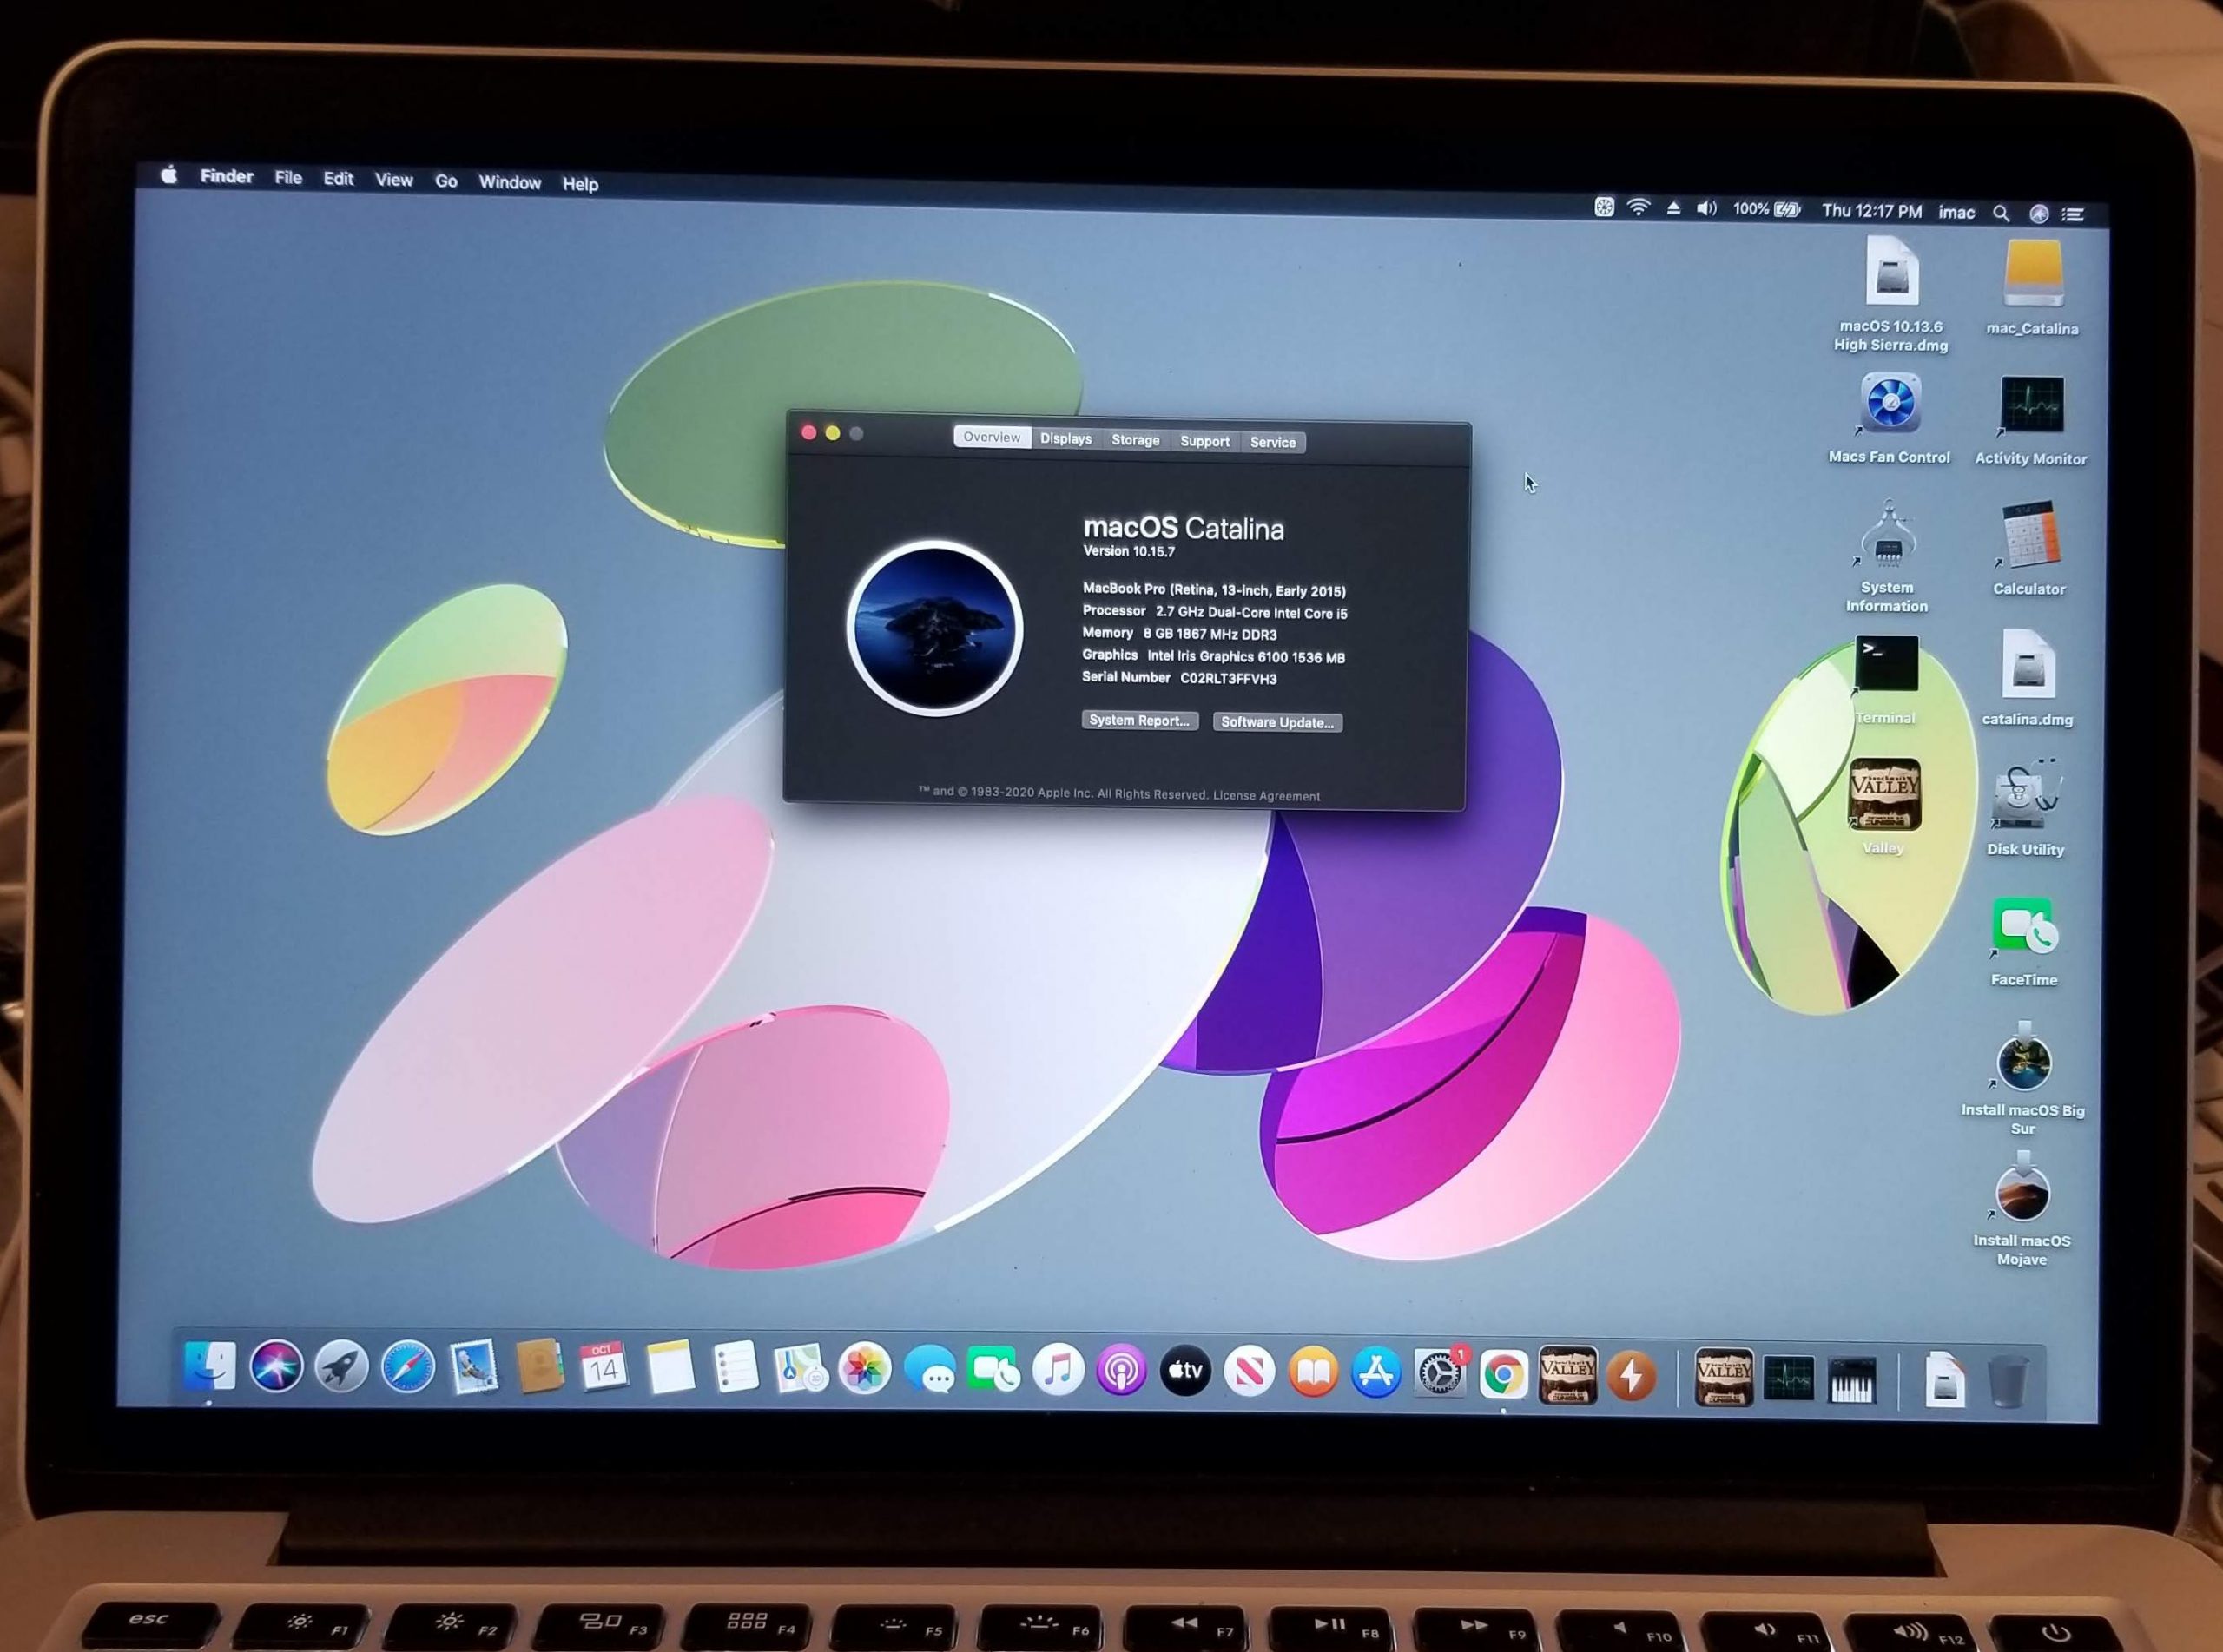The height and width of the screenshot is (1652, 2223).
Task: Open the piano keyboard Dock icon
Action: 1852,1381
